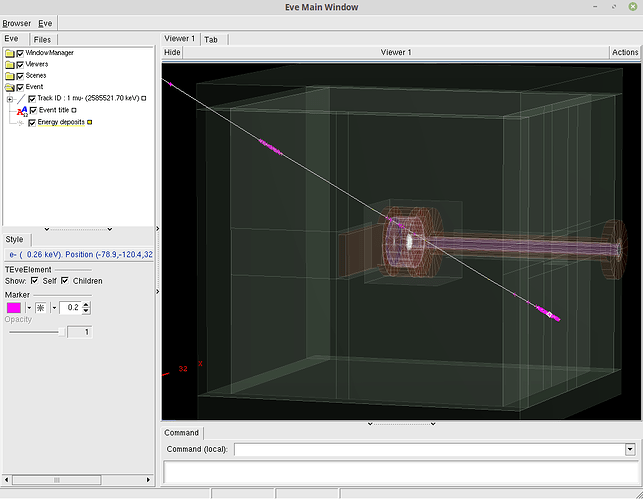The height and width of the screenshot is (499, 643).
Task: Toggle the WindowManager checkbox
Action: coord(20,53)
